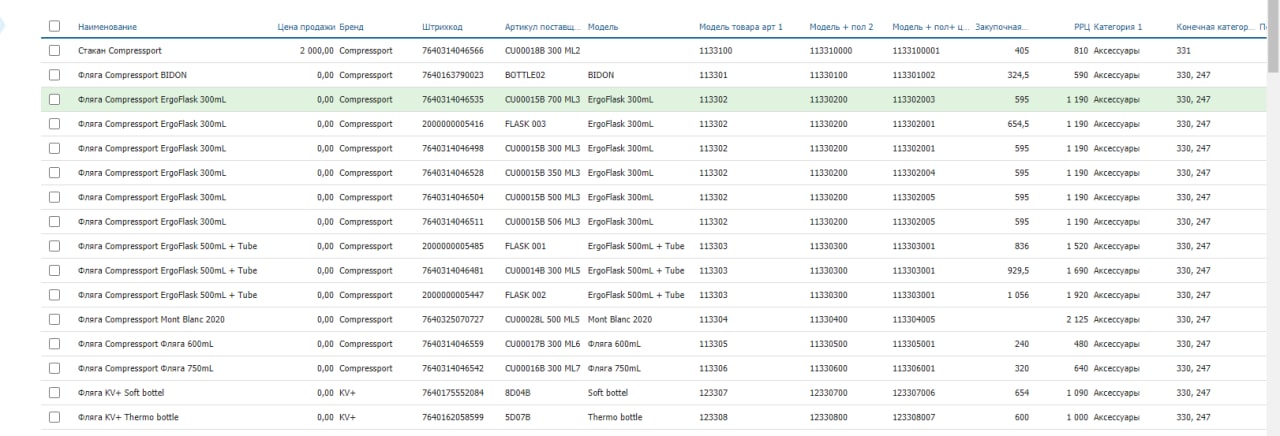The image size is (1280, 436).
Task: Tick the Фляга KV+ Thermo bottle checkbox
Action: tap(55, 417)
